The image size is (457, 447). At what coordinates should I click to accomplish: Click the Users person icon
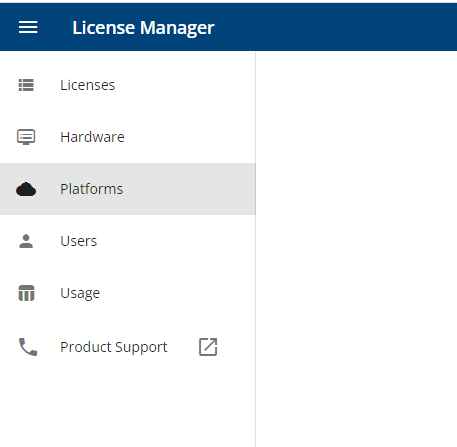point(26,241)
